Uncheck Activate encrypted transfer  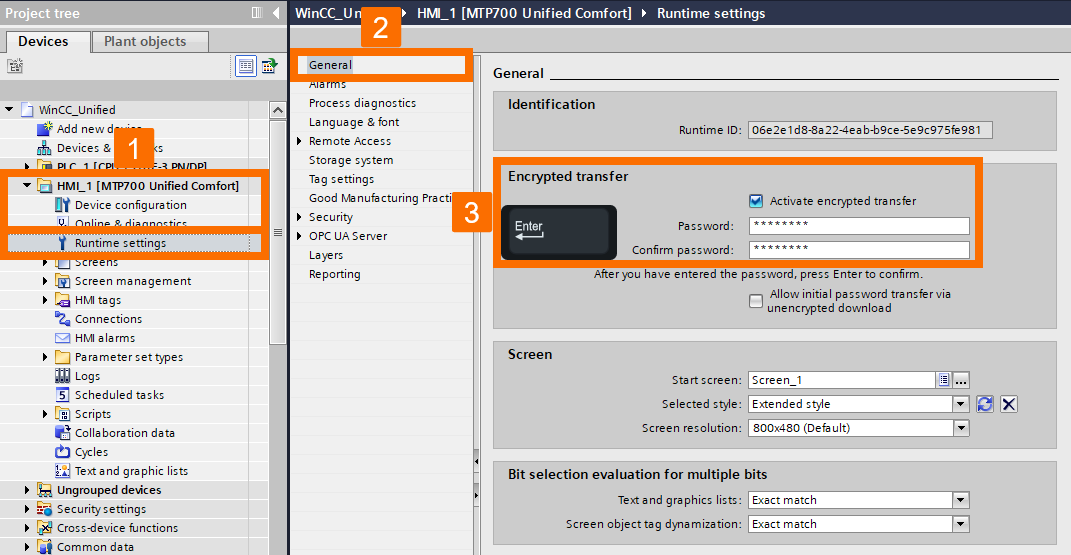coord(755,201)
